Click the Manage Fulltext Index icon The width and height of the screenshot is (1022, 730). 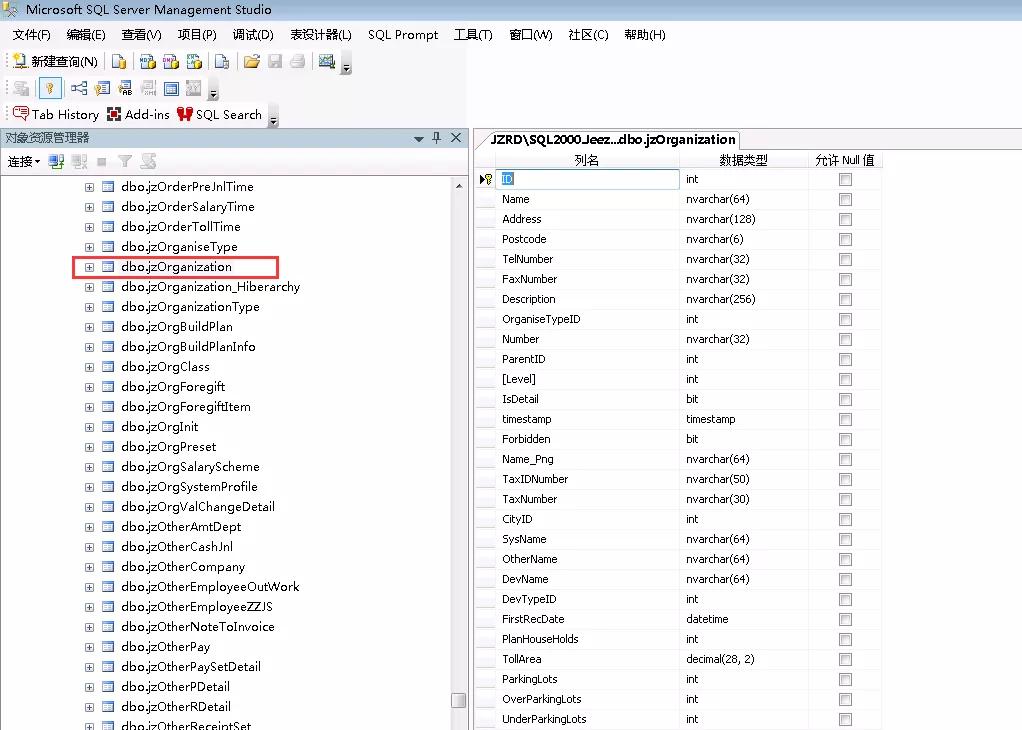[125, 88]
